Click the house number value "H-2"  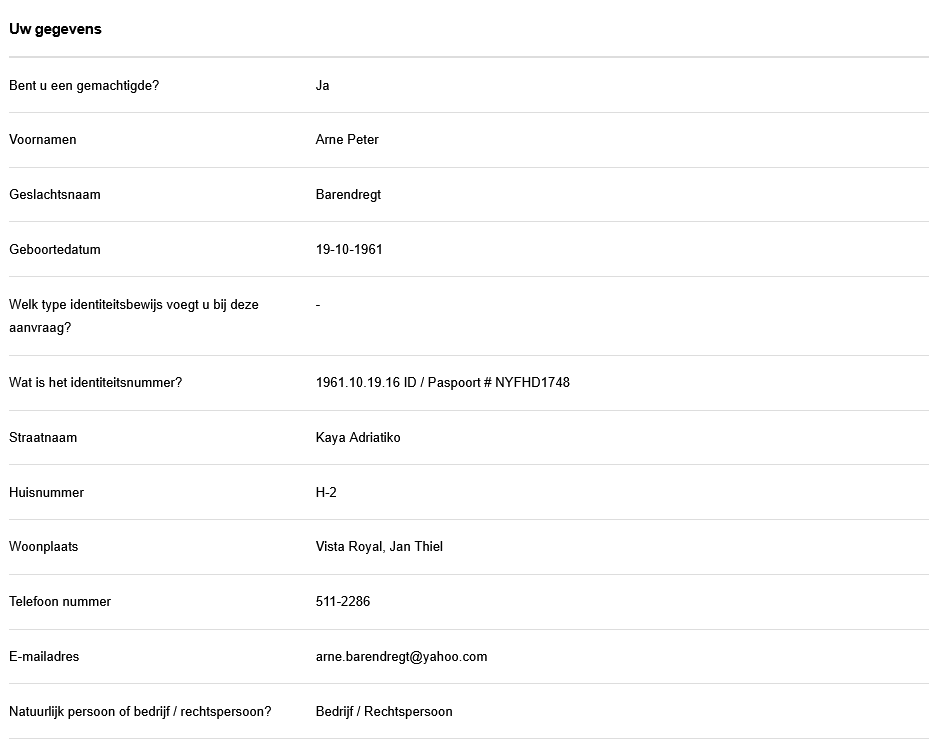point(326,492)
